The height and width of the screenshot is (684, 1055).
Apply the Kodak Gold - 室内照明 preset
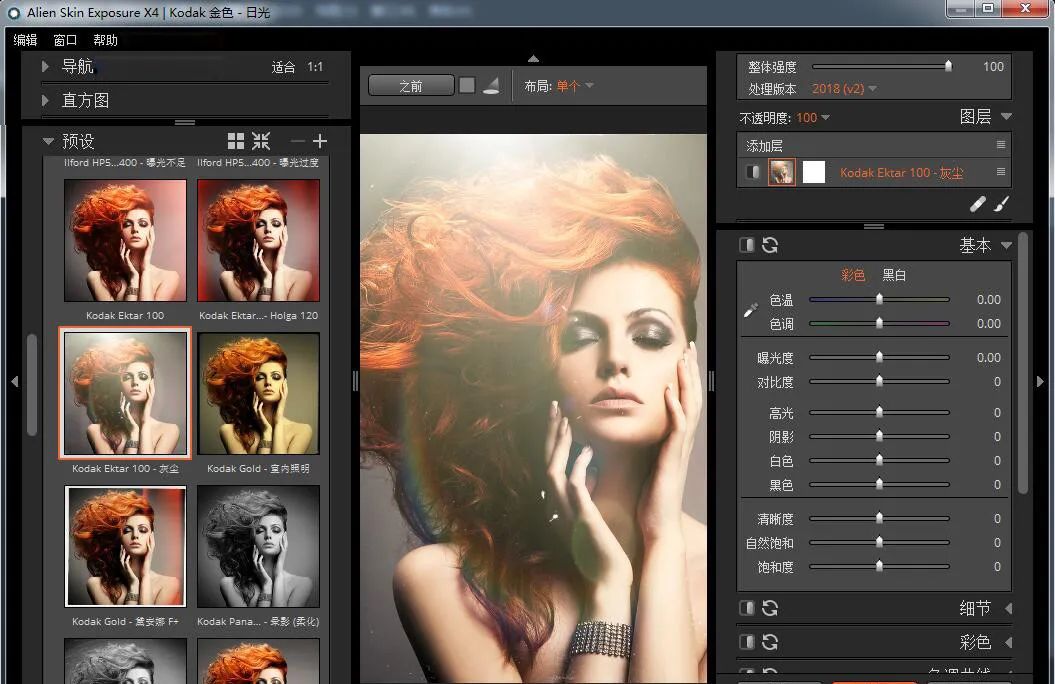[x=258, y=393]
